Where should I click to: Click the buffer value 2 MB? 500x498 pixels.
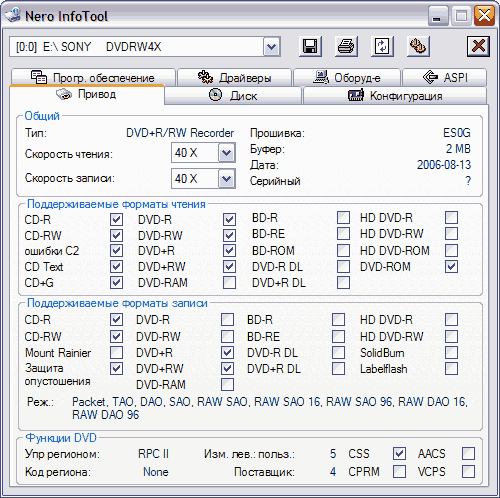tap(458, 149)
